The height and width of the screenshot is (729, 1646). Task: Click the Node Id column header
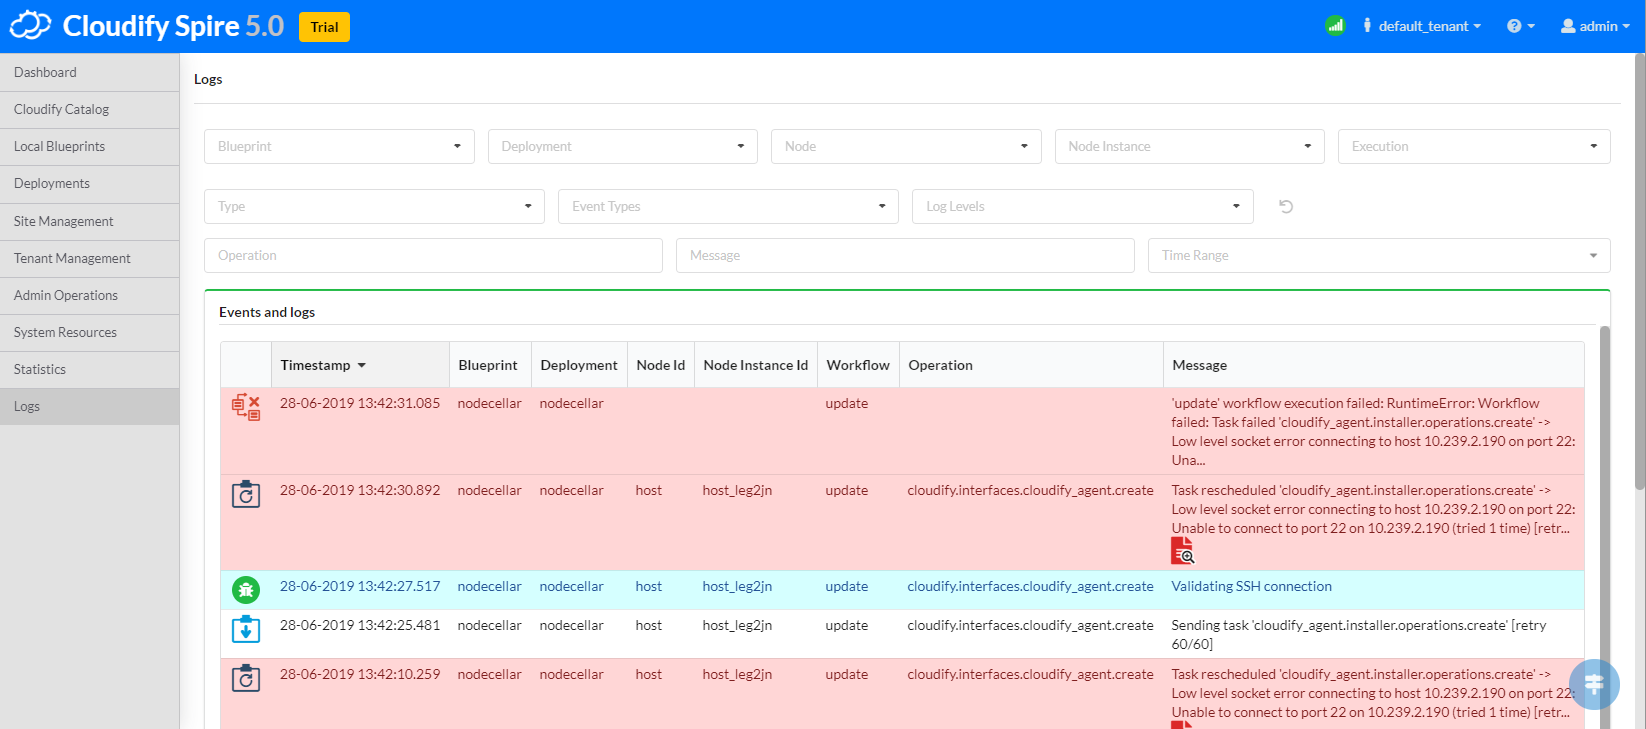[661, 365]
